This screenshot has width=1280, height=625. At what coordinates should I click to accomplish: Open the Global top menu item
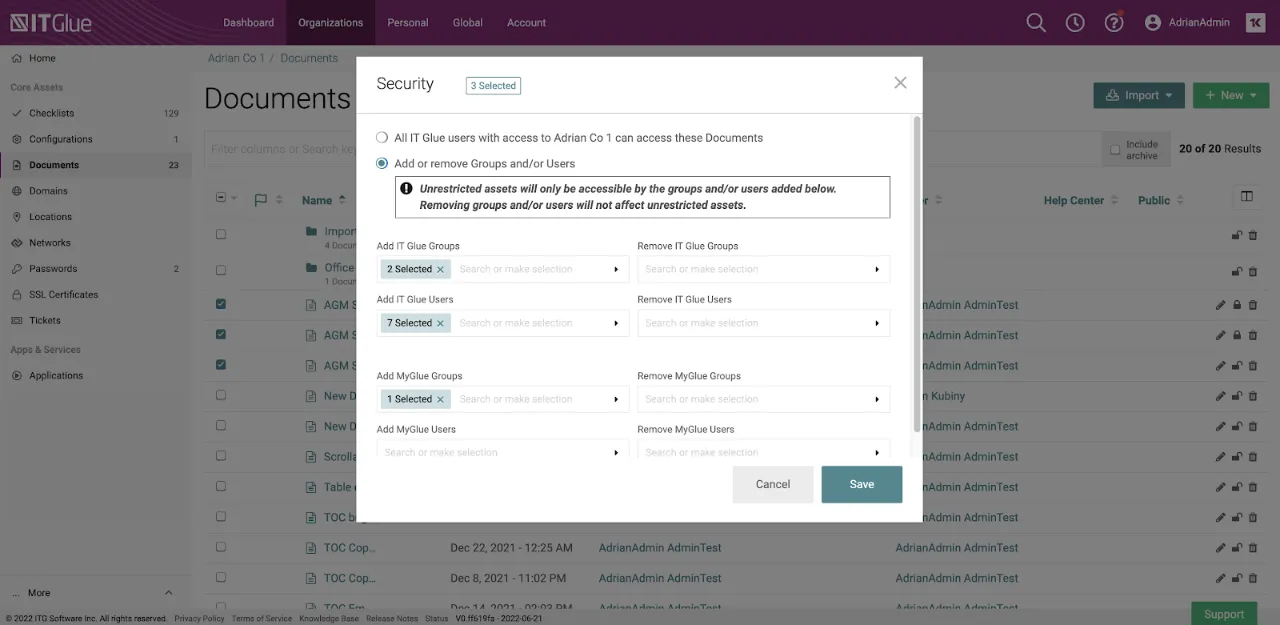point(467,23)
